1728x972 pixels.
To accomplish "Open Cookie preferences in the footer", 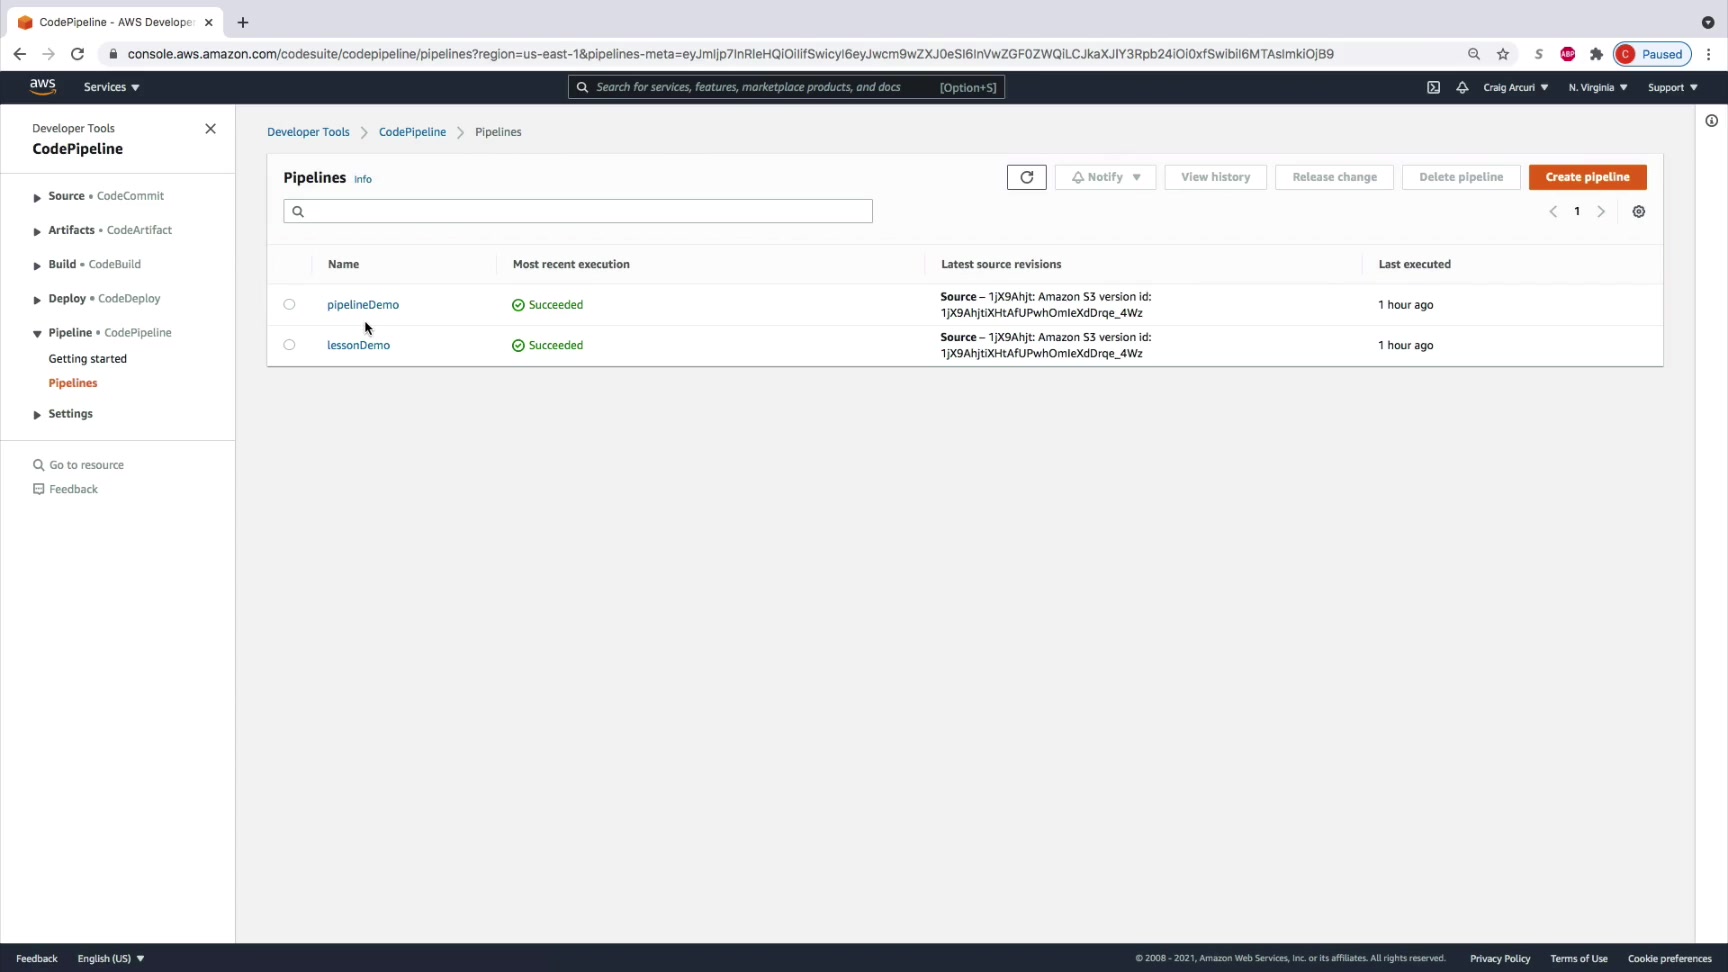I will 1670,958.
